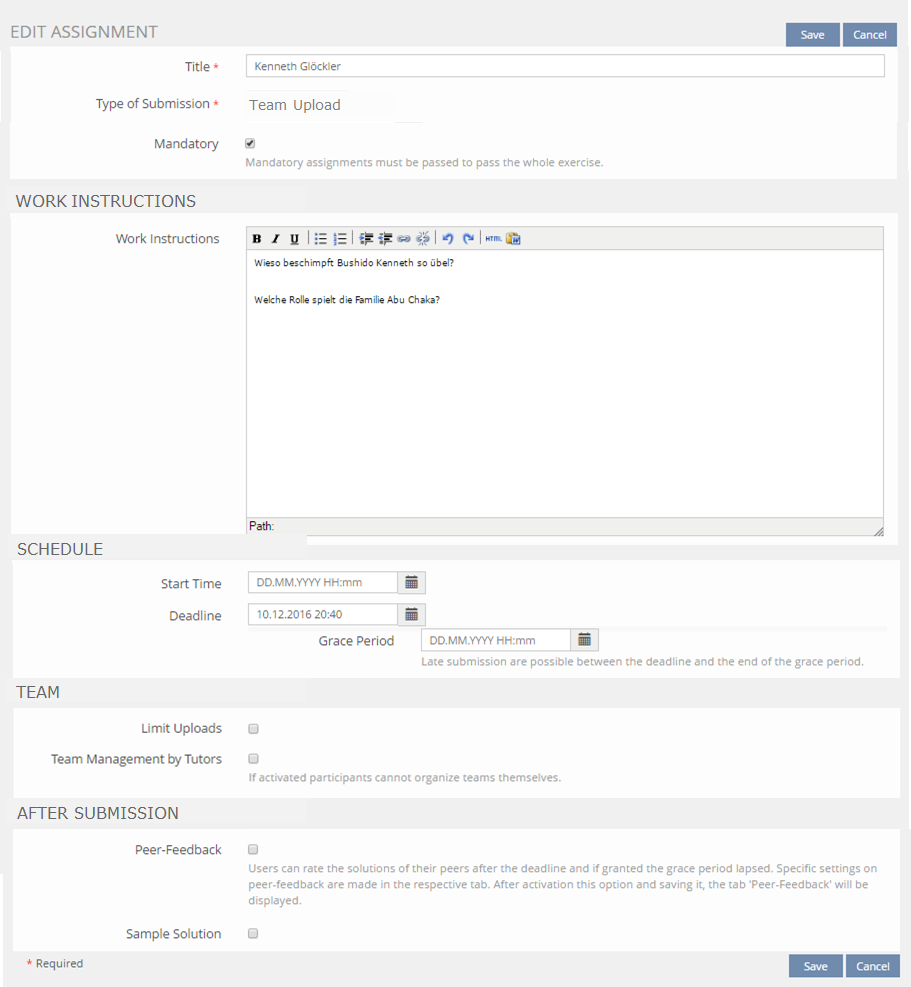This screenshot has height=987, width=911.
Task: Click the top Save button
Action: [812, 35]
